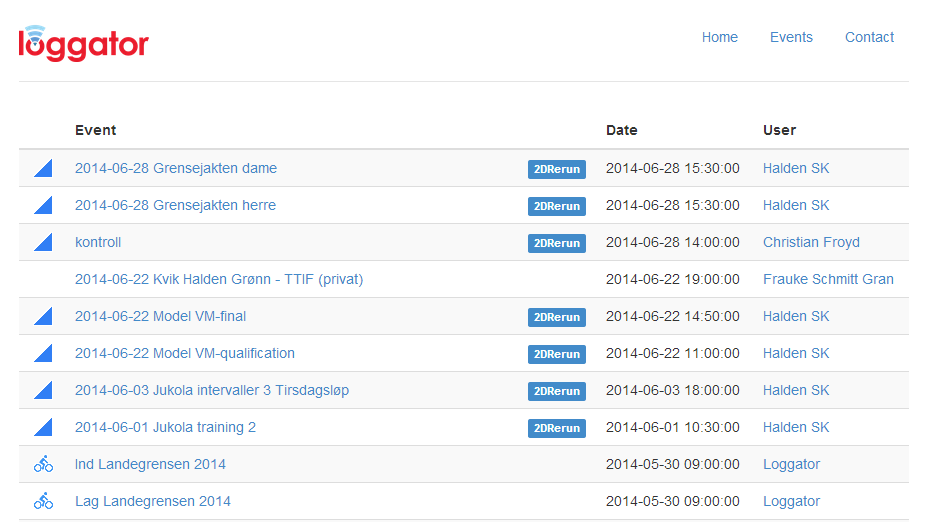View user Frauke Schmitt Gran
927x522 pixels.
828,279
